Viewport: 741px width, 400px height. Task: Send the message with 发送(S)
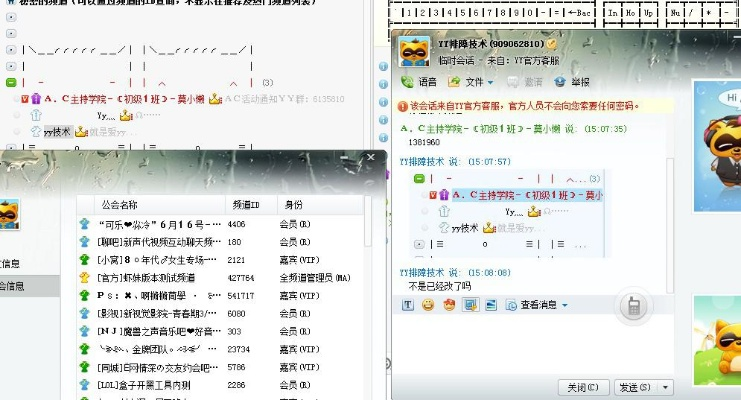(x=635, y=388)
